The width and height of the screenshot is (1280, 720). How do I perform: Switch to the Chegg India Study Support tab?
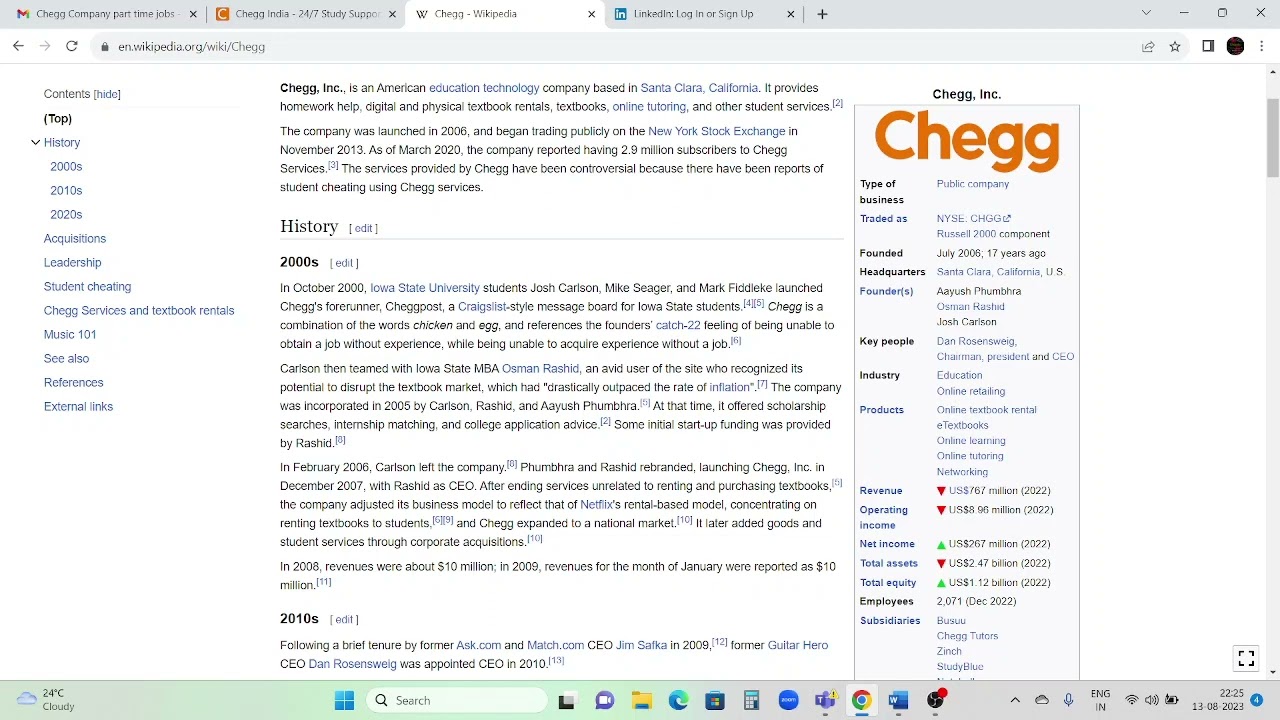305,14
